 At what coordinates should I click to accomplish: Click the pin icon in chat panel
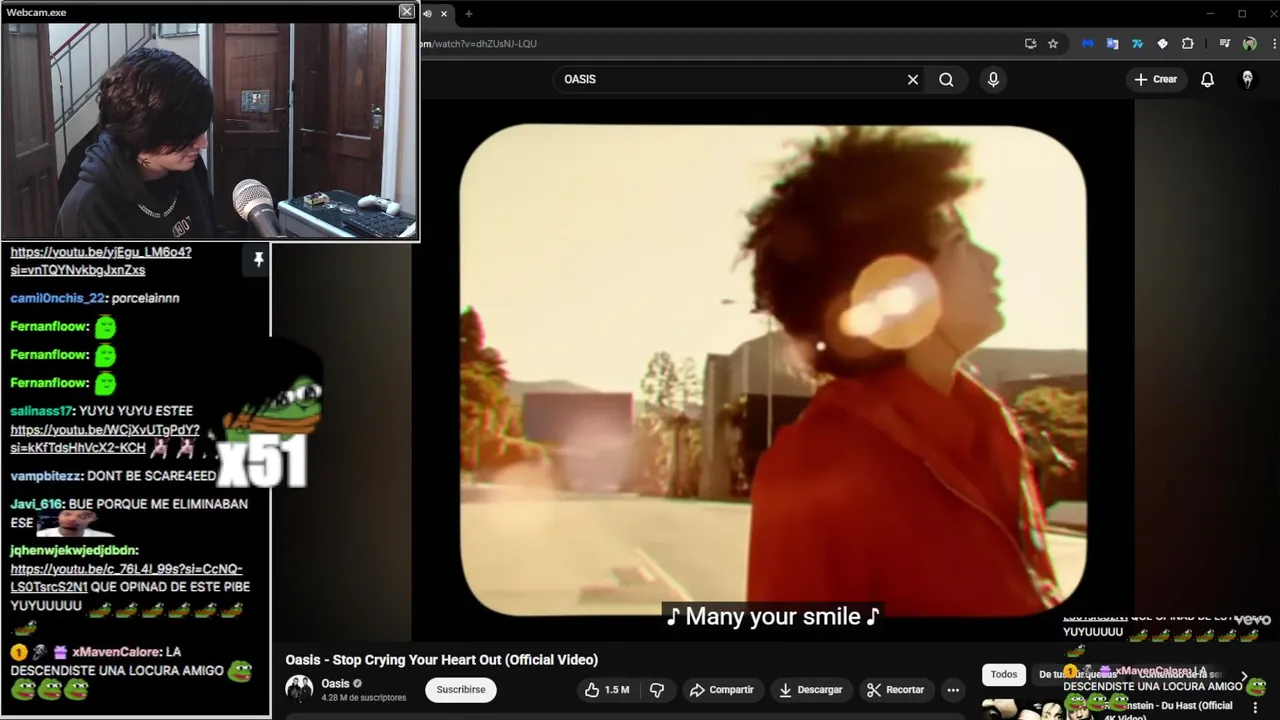pyautogui.click(x=258, y=260)
